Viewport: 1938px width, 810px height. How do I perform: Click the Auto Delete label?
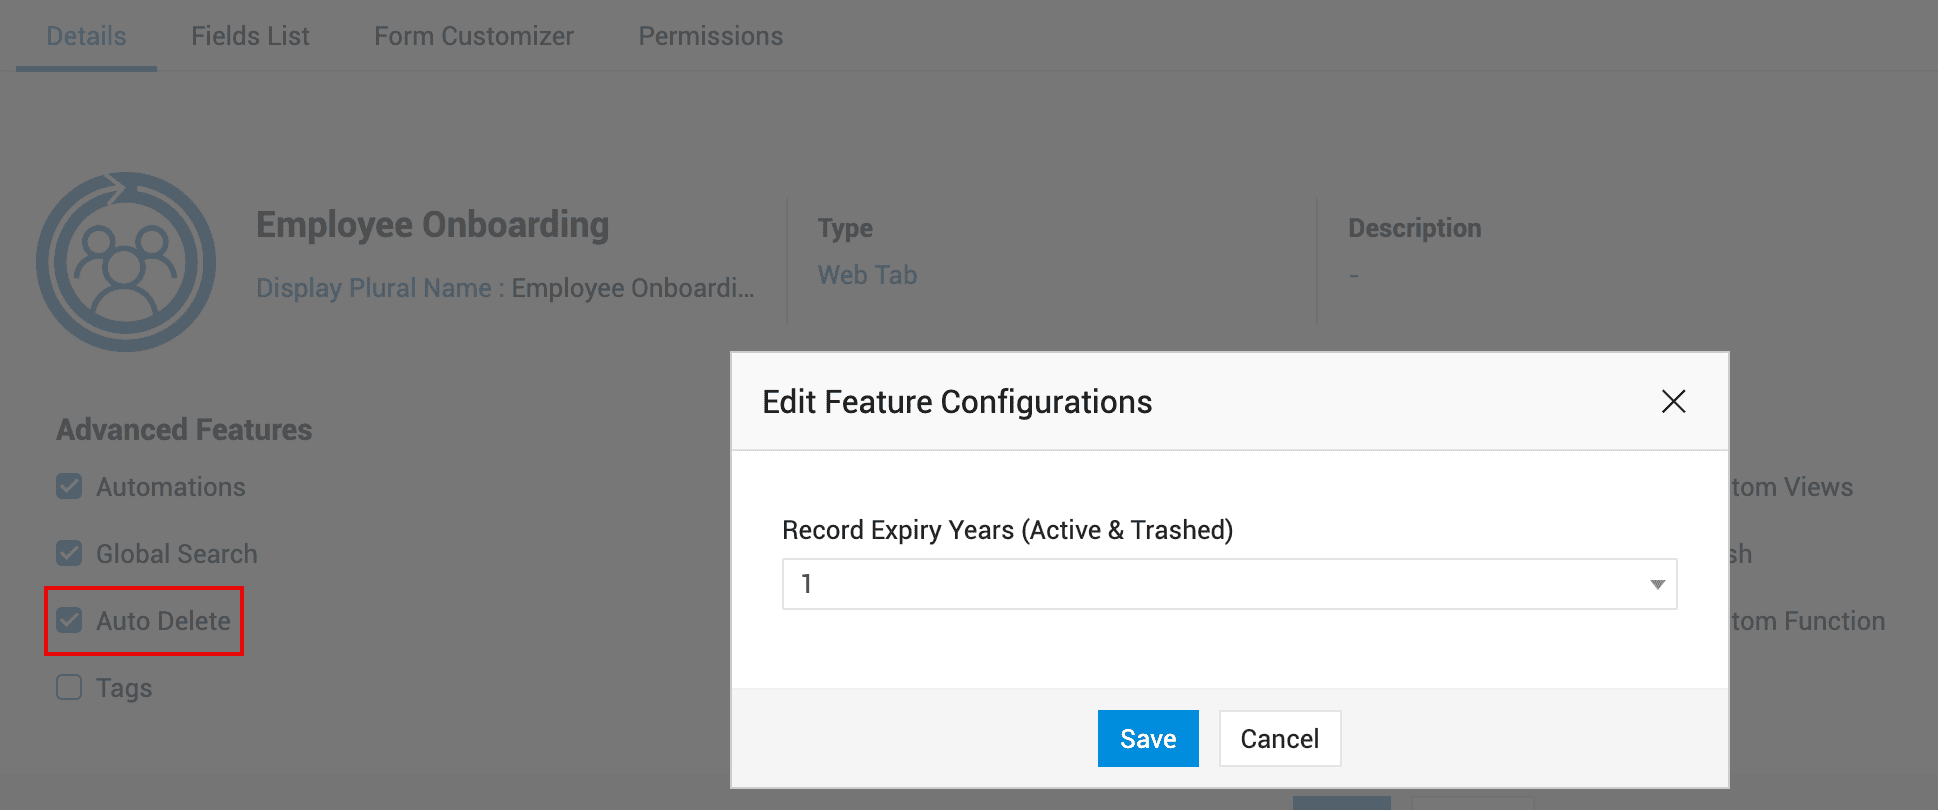point(163,621)
